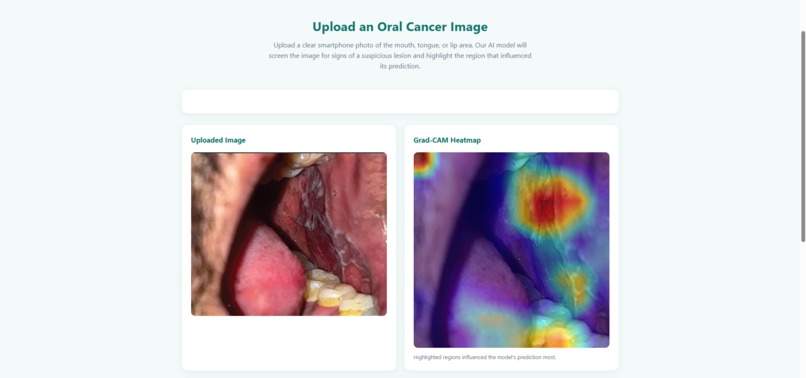Click the Grad-CAM heatmap image
Viewport: 806px width, 378px height.
point(511,250)
